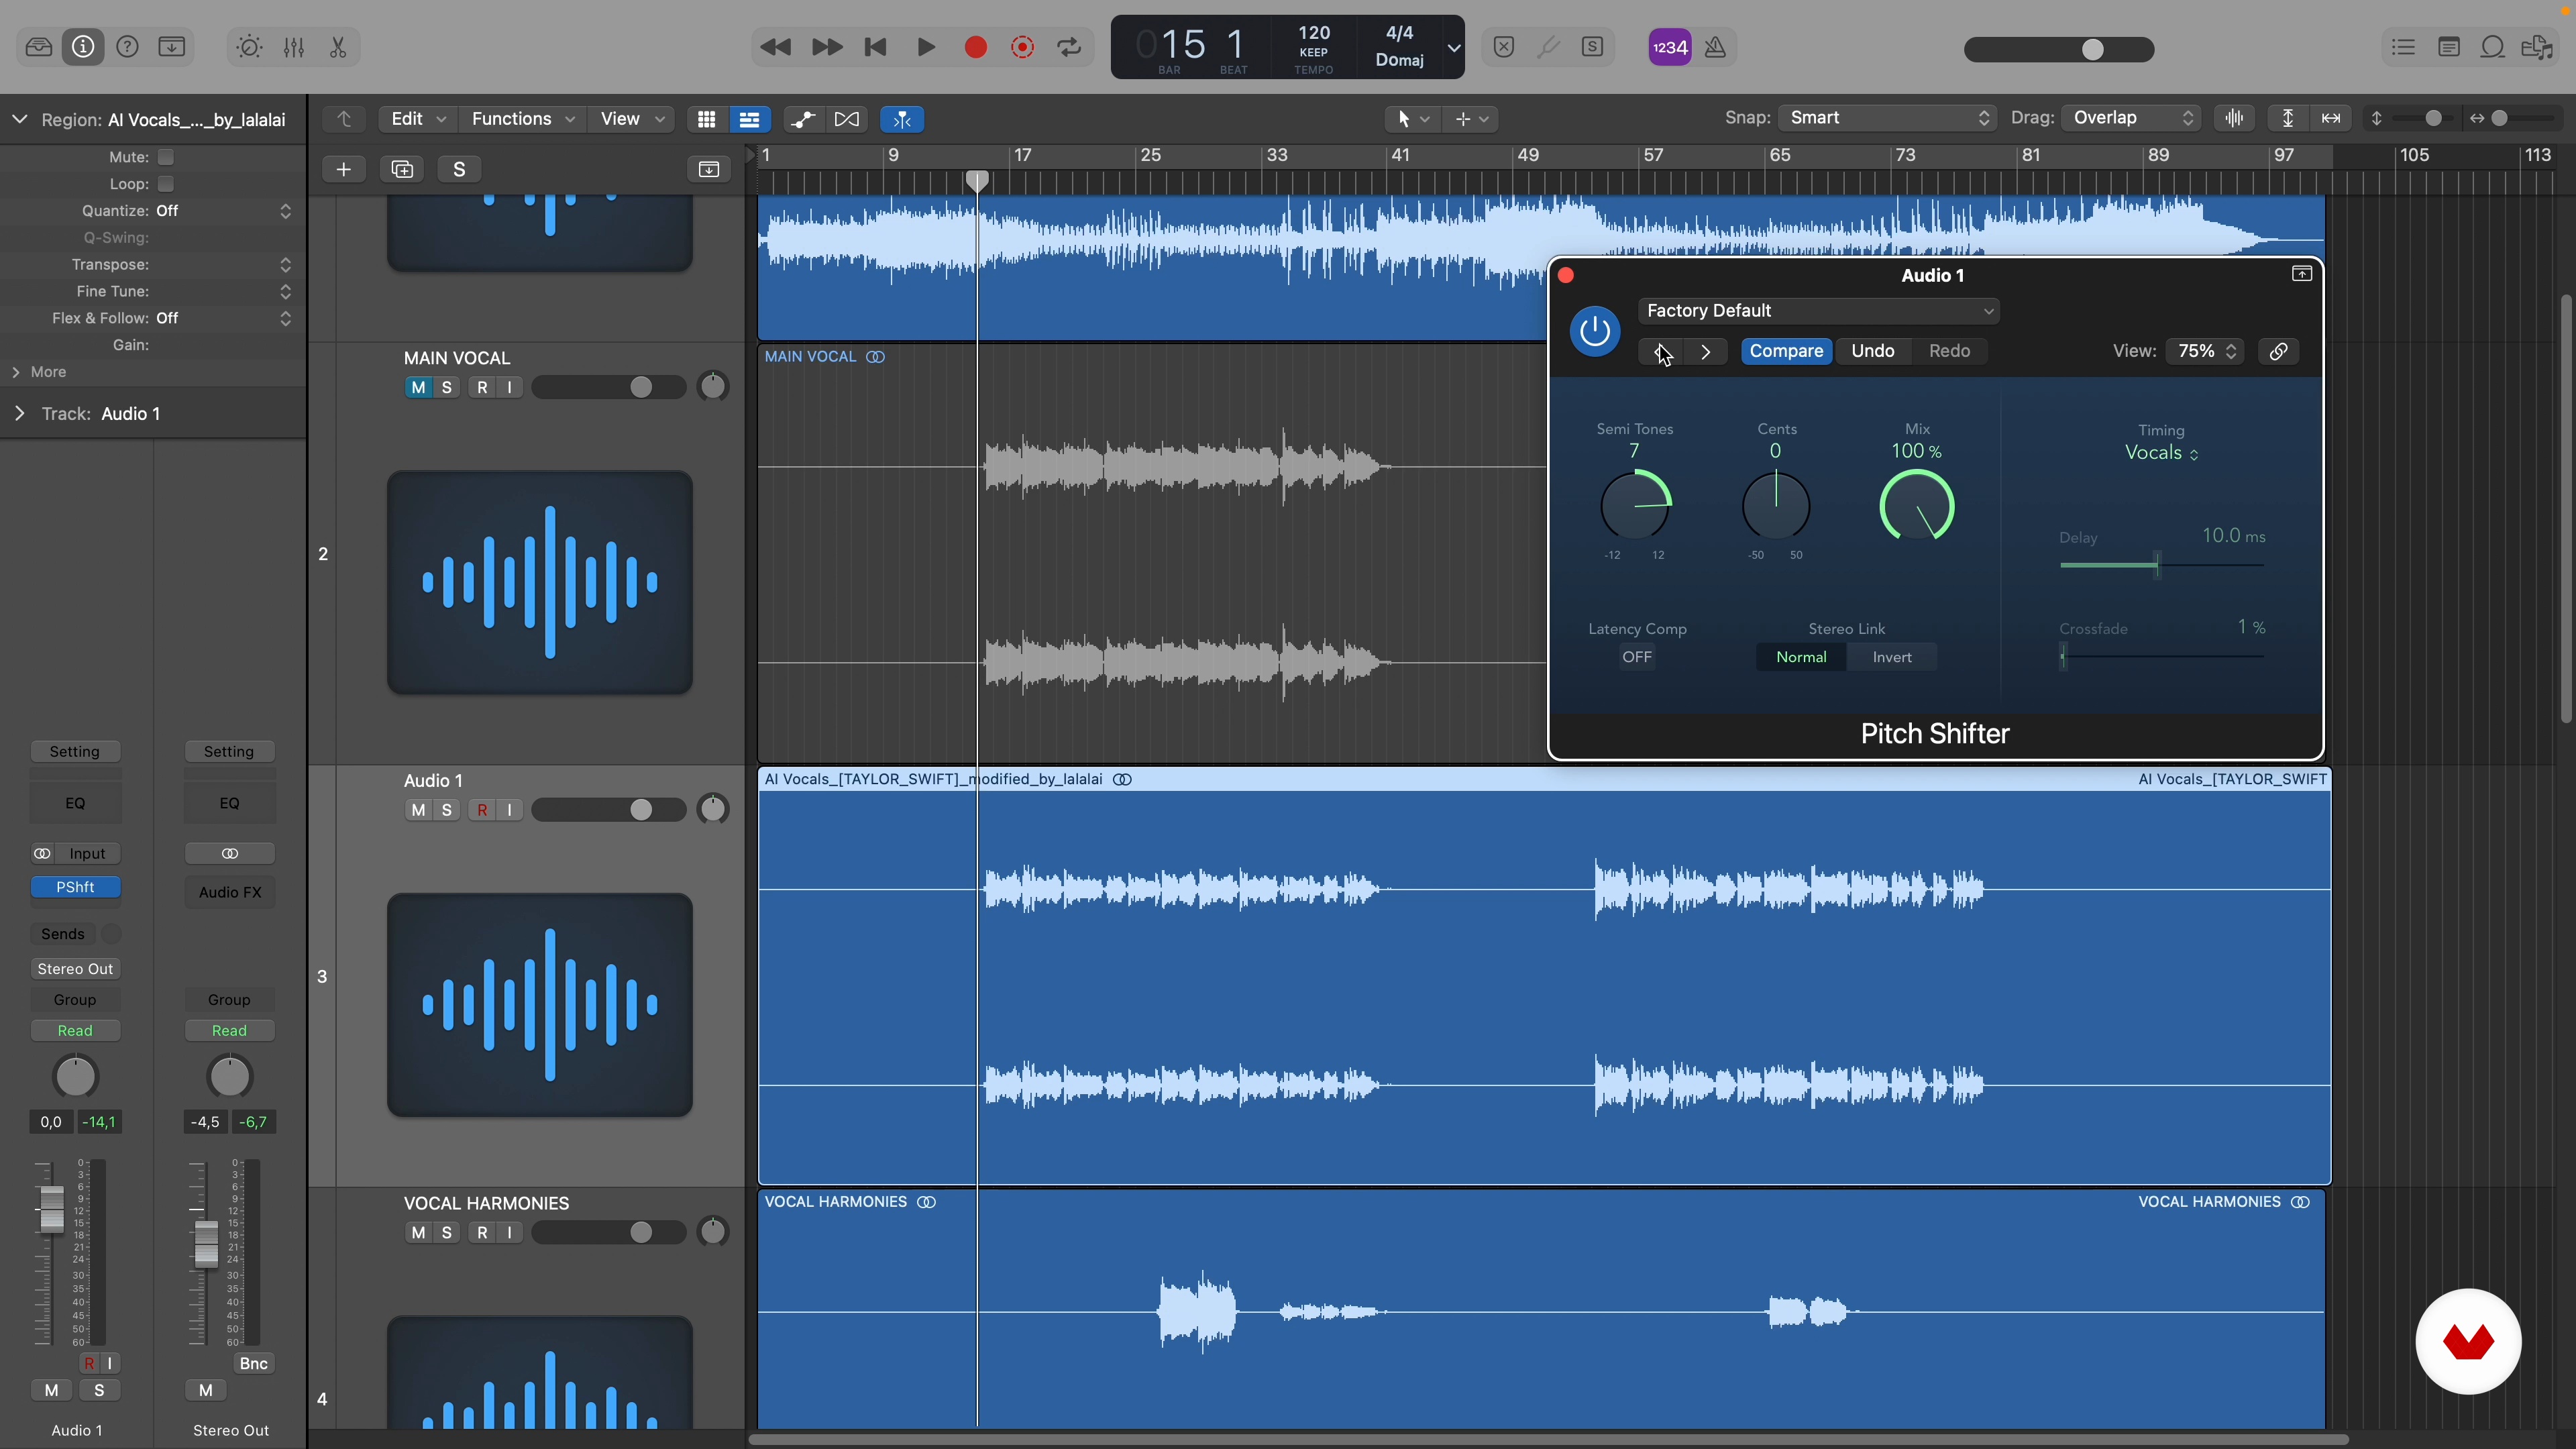
Task: Select Invert Stereo Link option
Action: click(1892, 657)
